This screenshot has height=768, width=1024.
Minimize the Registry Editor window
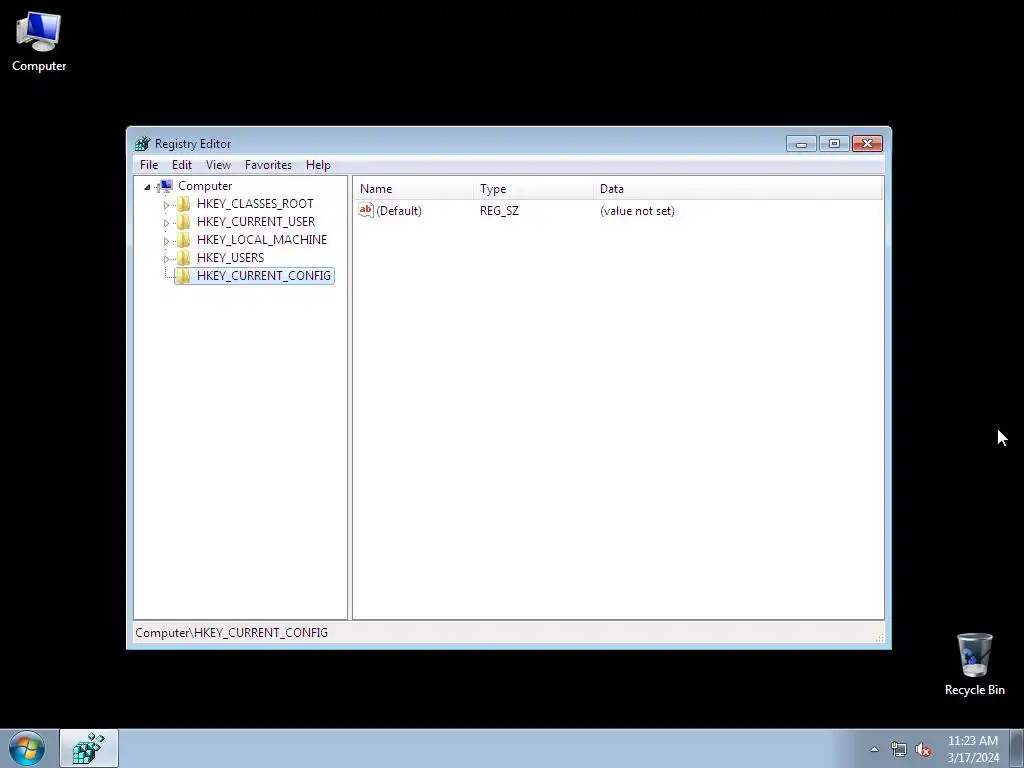(801, 144)
